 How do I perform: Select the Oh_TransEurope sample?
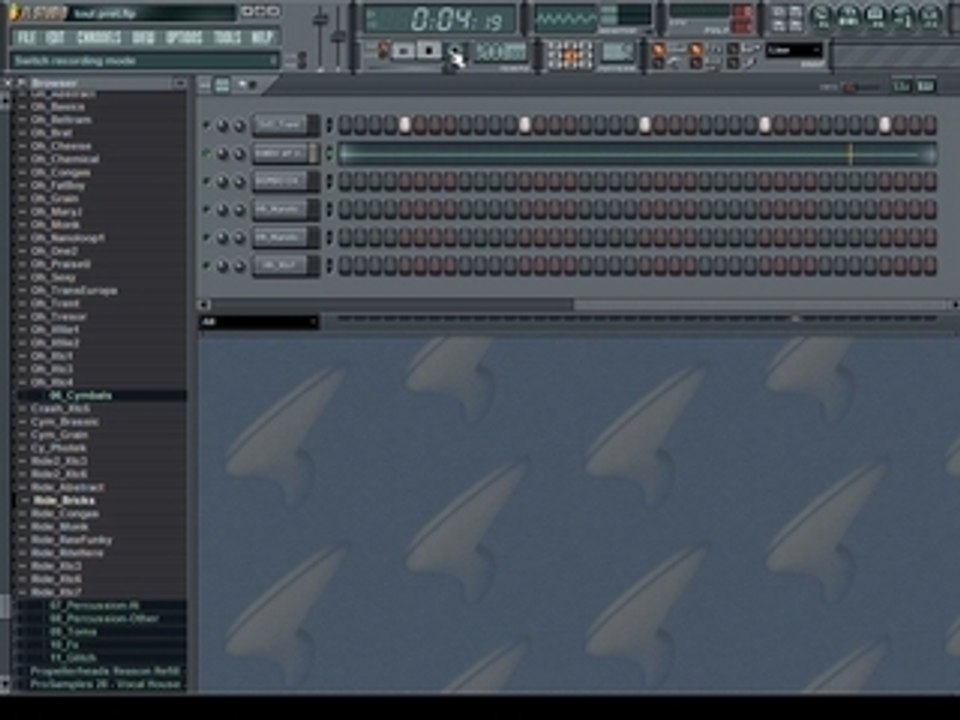coord(73,291)
